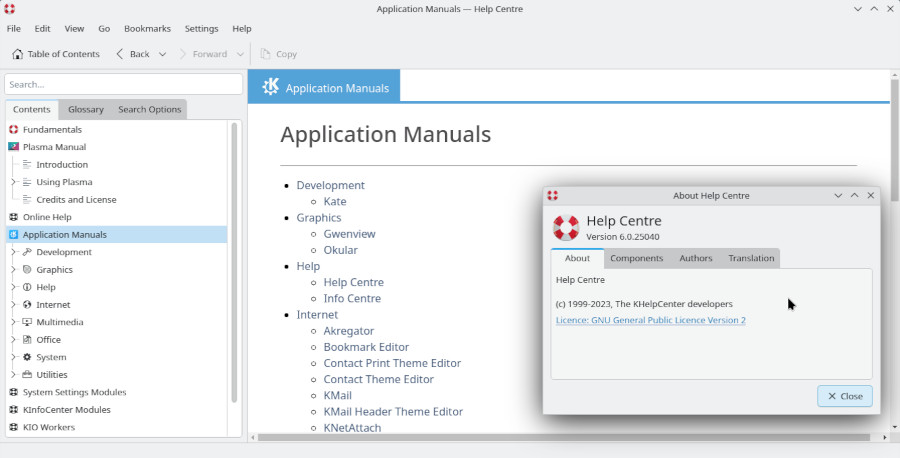Open the Edit menu

click(x=42, y=29)
